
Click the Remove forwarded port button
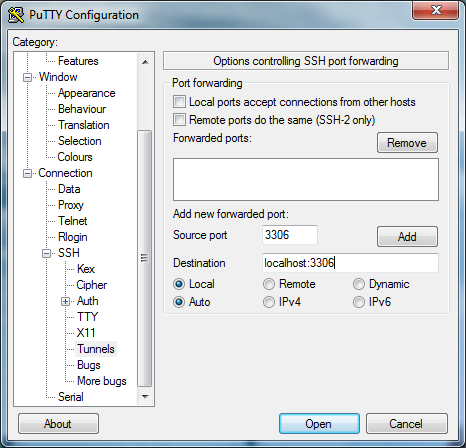407,143
